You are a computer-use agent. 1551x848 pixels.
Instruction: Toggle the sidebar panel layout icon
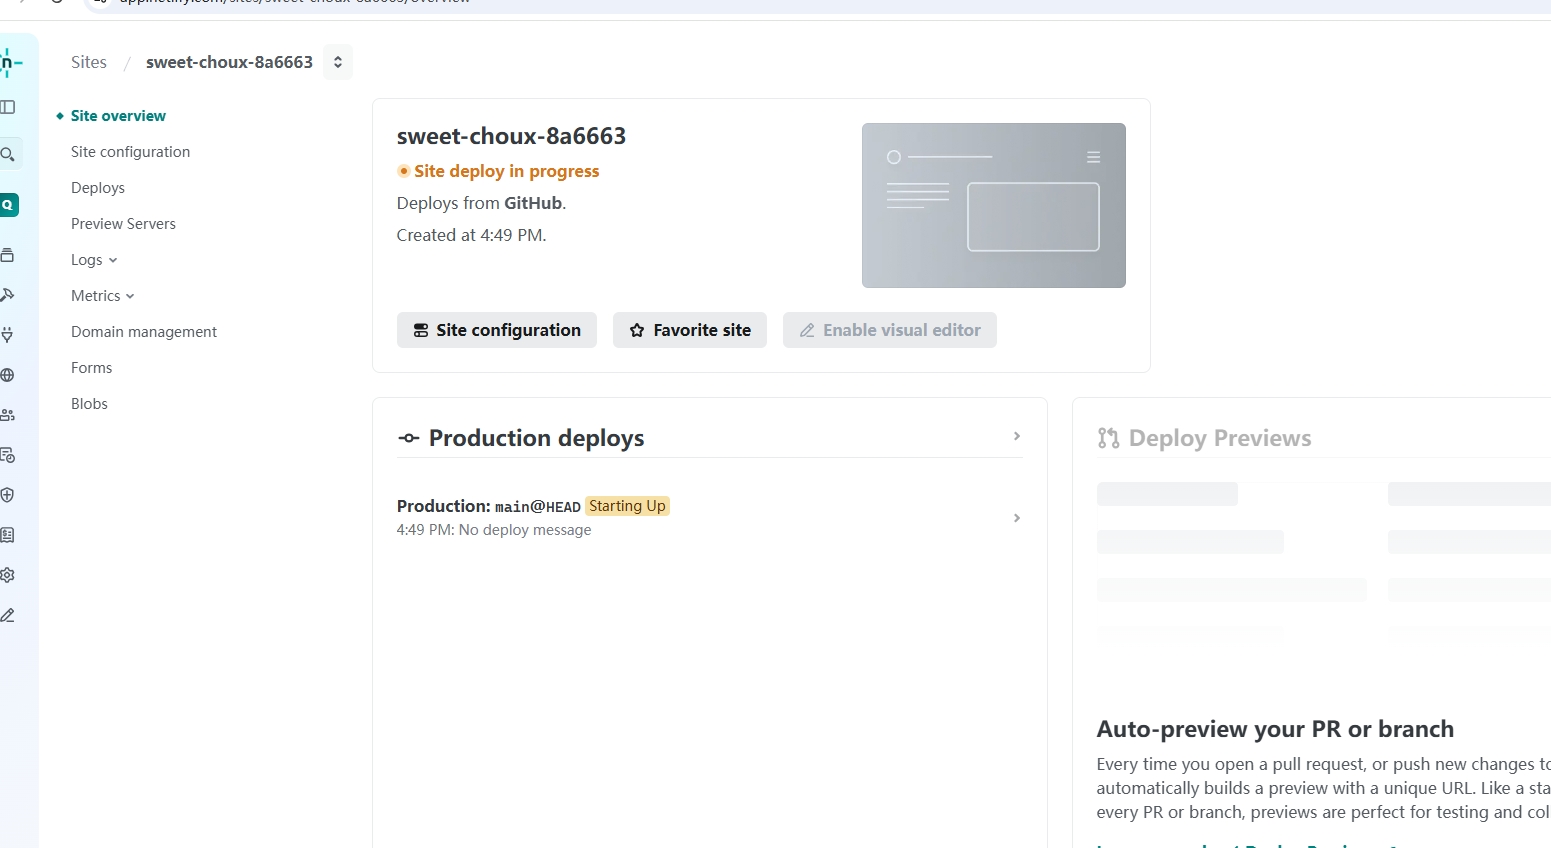click(x=8, y=107)
